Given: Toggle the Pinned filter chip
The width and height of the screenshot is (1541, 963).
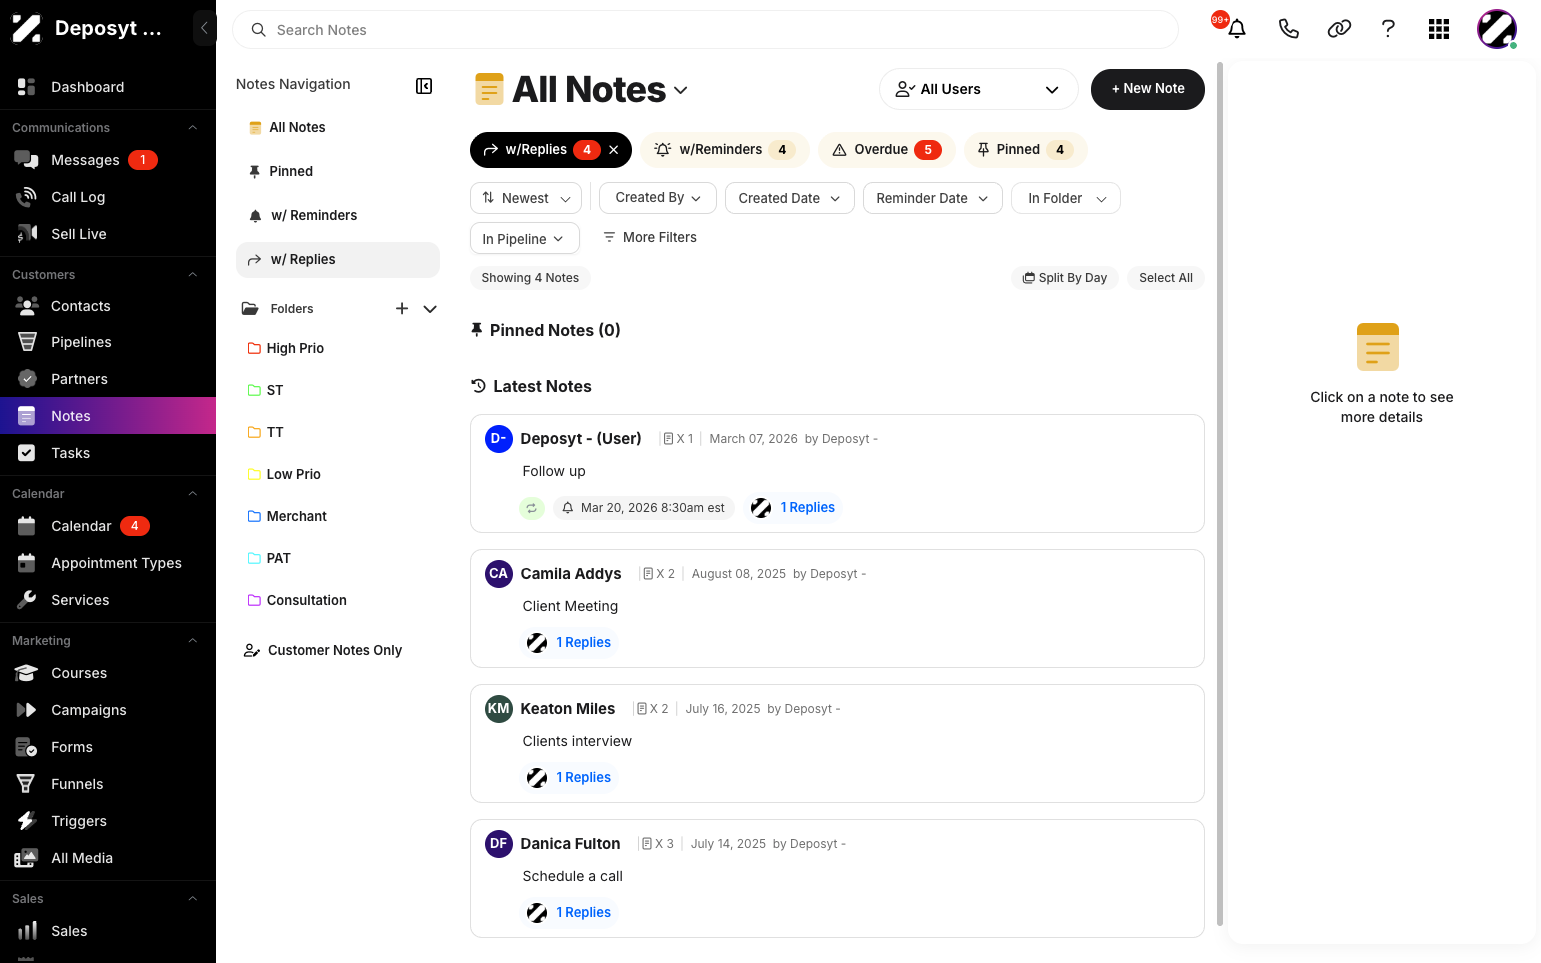Looking at the screenshot, I should [1025, 150].
